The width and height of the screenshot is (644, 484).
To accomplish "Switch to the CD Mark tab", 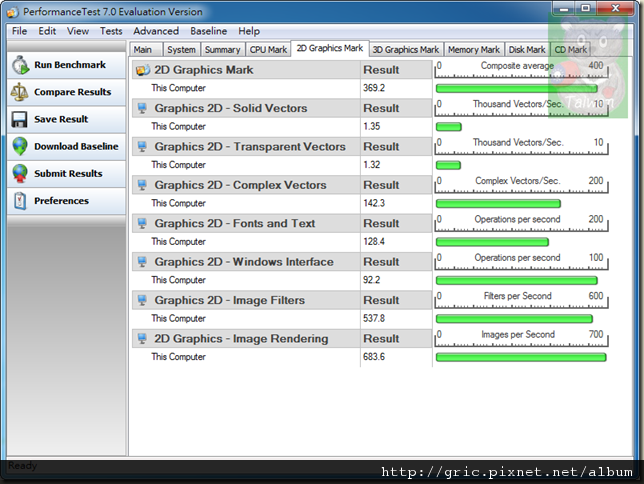I will click(x=570, y=50).
